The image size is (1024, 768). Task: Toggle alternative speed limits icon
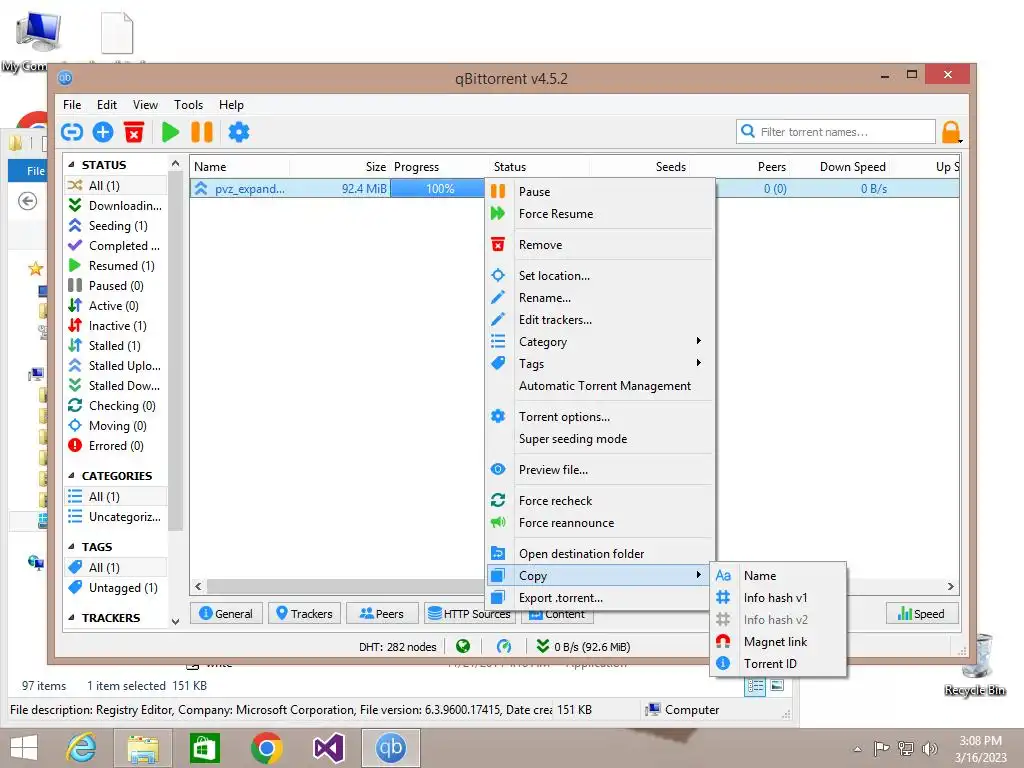[x=504, y=647]
